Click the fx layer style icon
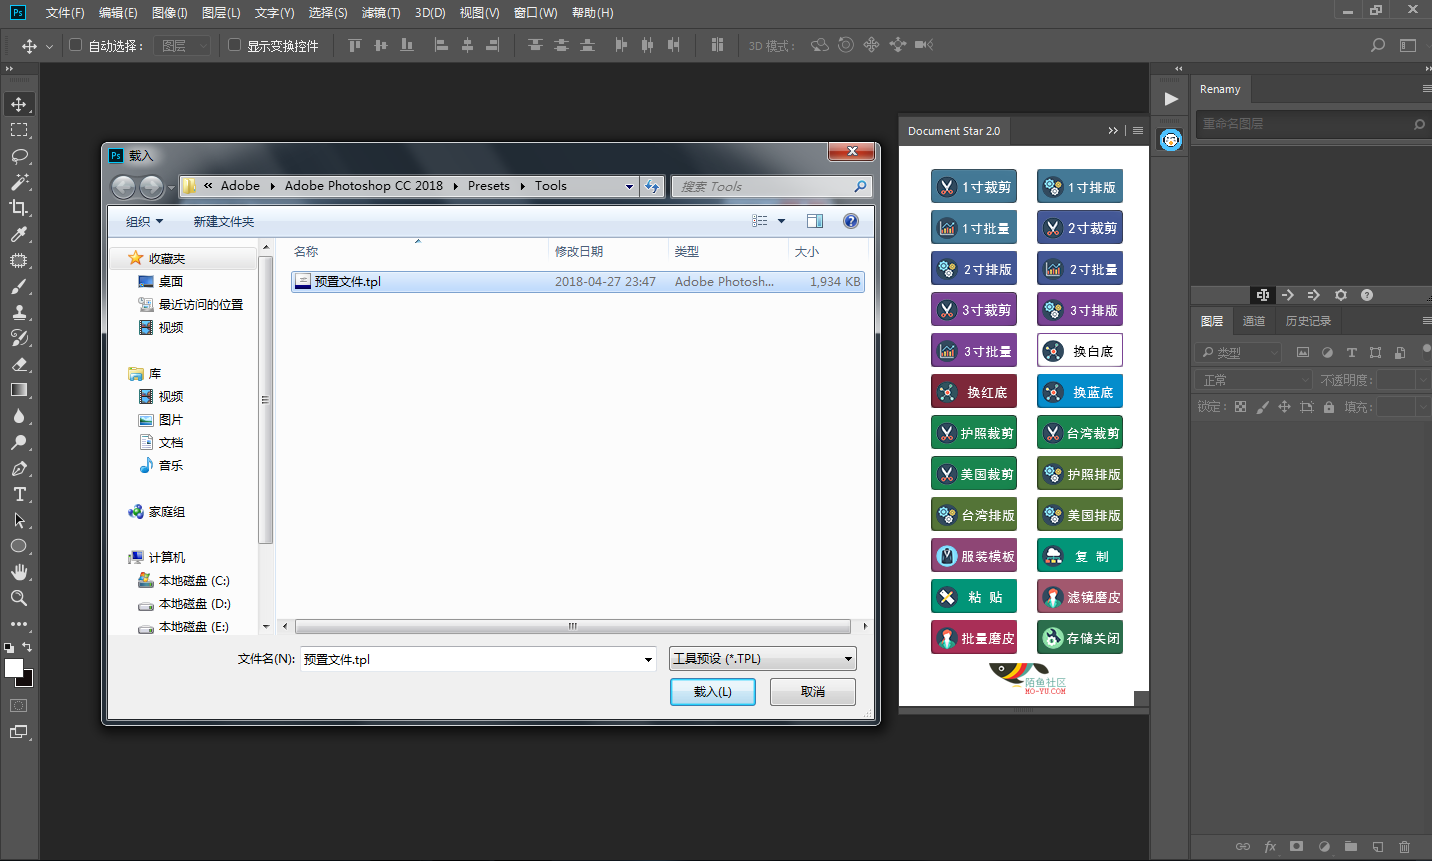 click(x=1270, y=846)
